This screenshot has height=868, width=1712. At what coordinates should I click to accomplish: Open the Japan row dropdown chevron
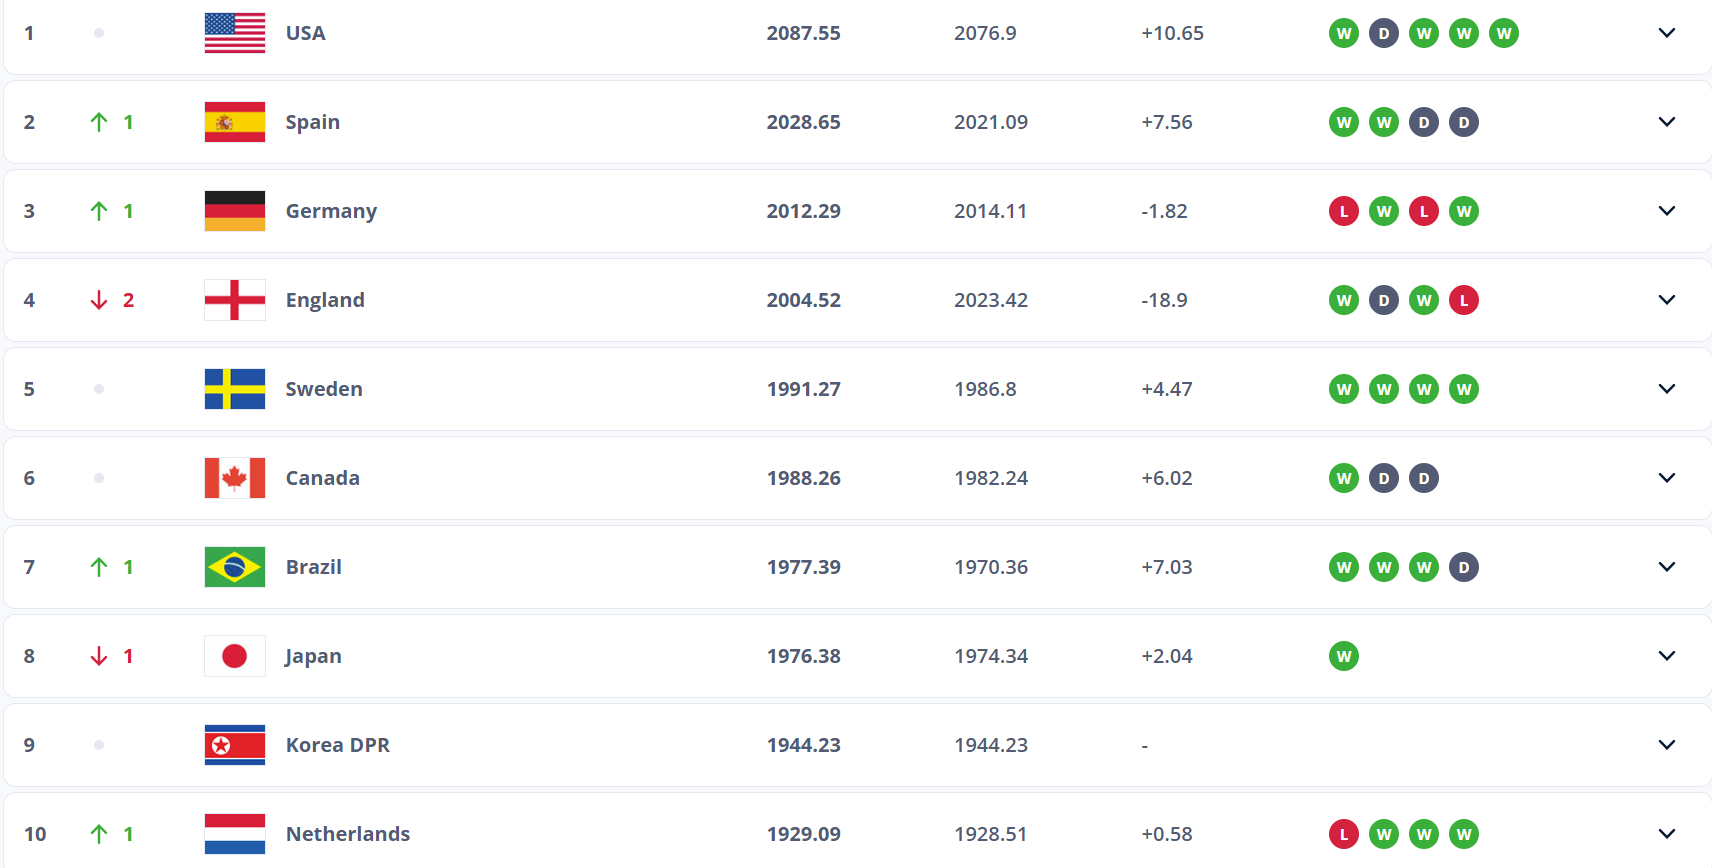click(1666, 656)
